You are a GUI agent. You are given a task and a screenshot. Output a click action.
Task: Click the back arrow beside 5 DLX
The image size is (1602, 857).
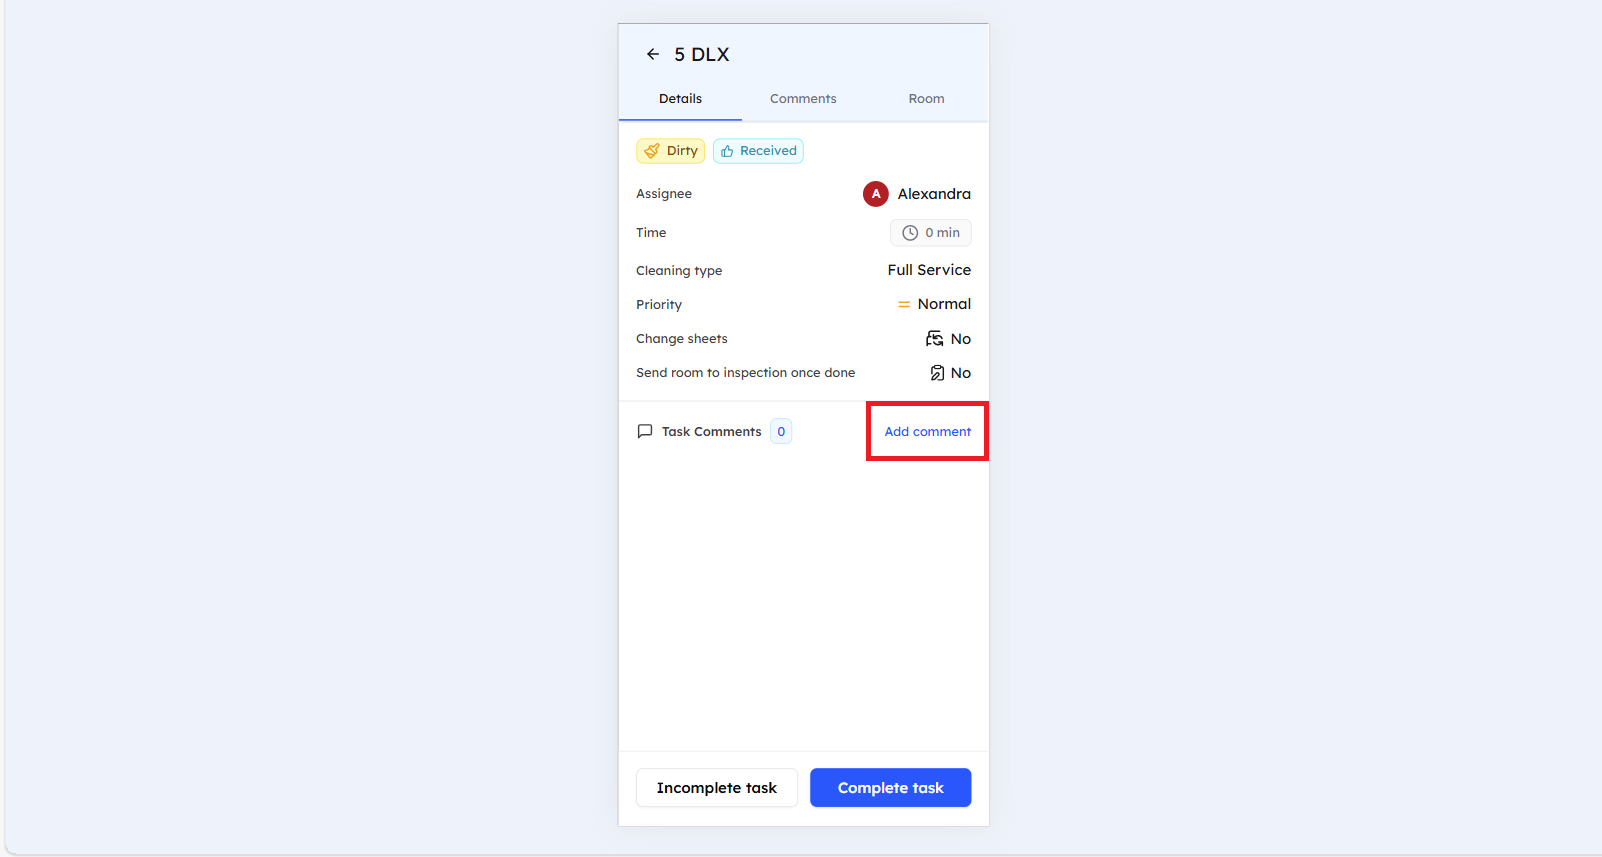[653, 54]
